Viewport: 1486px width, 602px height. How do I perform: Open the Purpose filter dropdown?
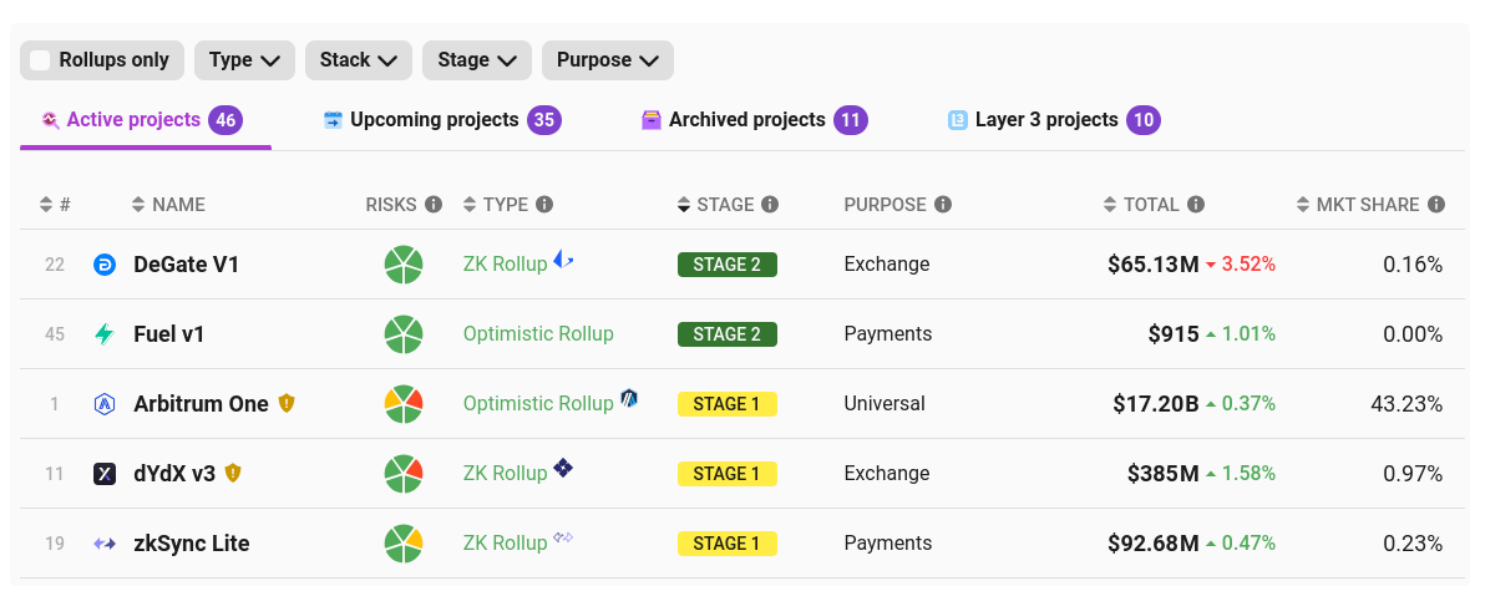coord(607,60)
